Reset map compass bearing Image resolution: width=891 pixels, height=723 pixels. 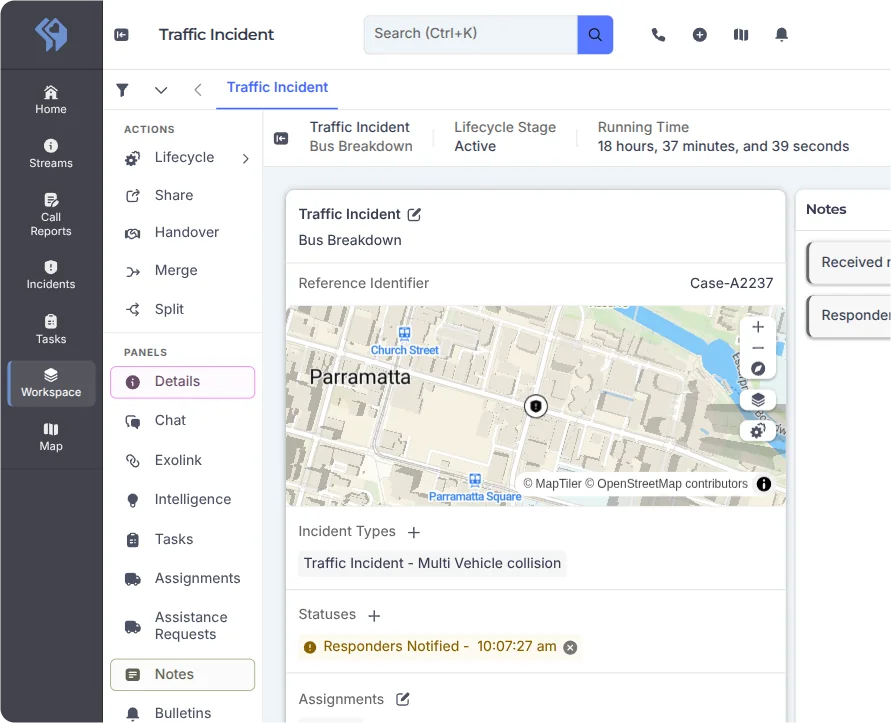click(x=757, y=369)
